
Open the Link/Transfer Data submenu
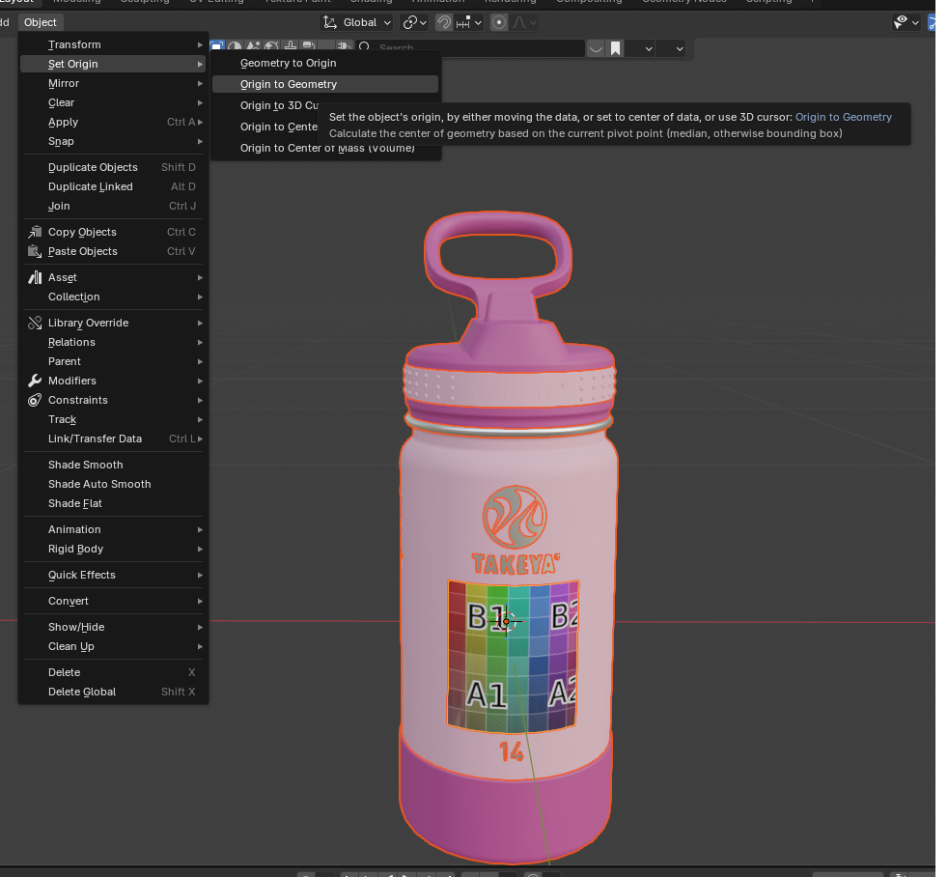coord(113,439)
